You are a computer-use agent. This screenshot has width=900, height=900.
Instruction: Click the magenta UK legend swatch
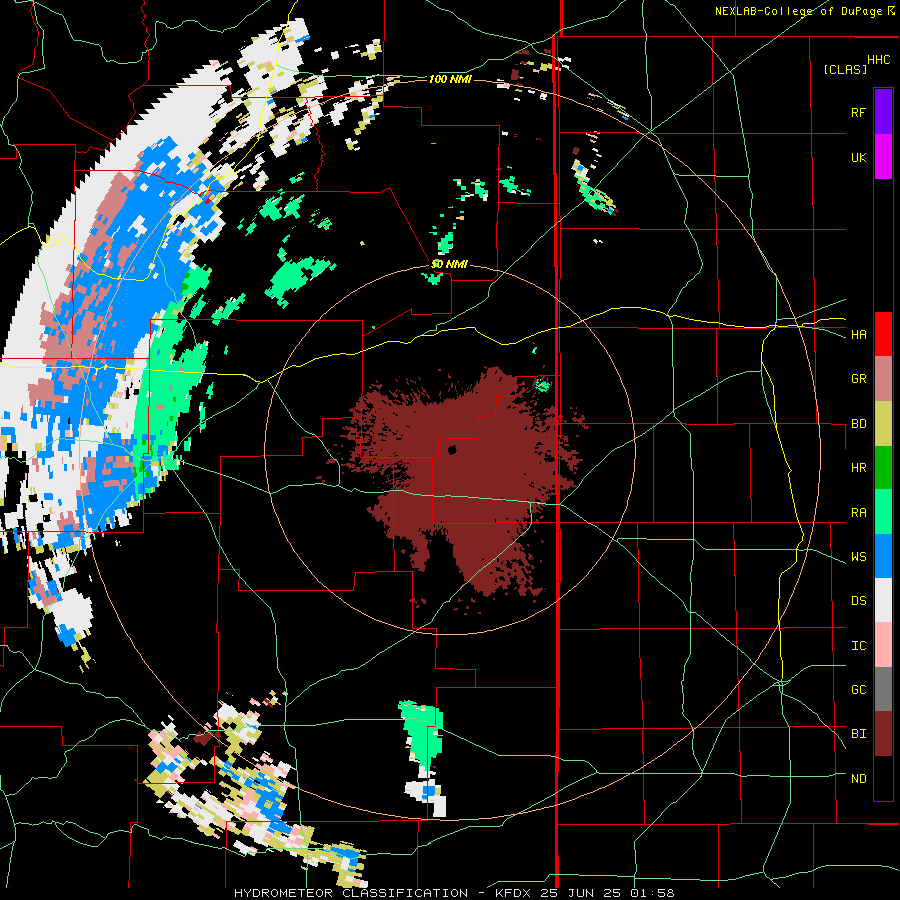[x=883, y=157]
